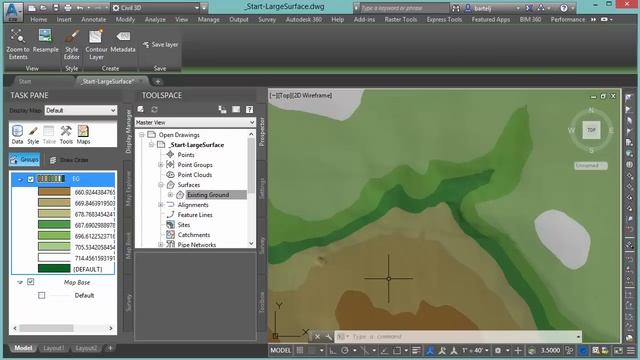
Task: Click the Plot print icon in quick access
Action: 68,8
